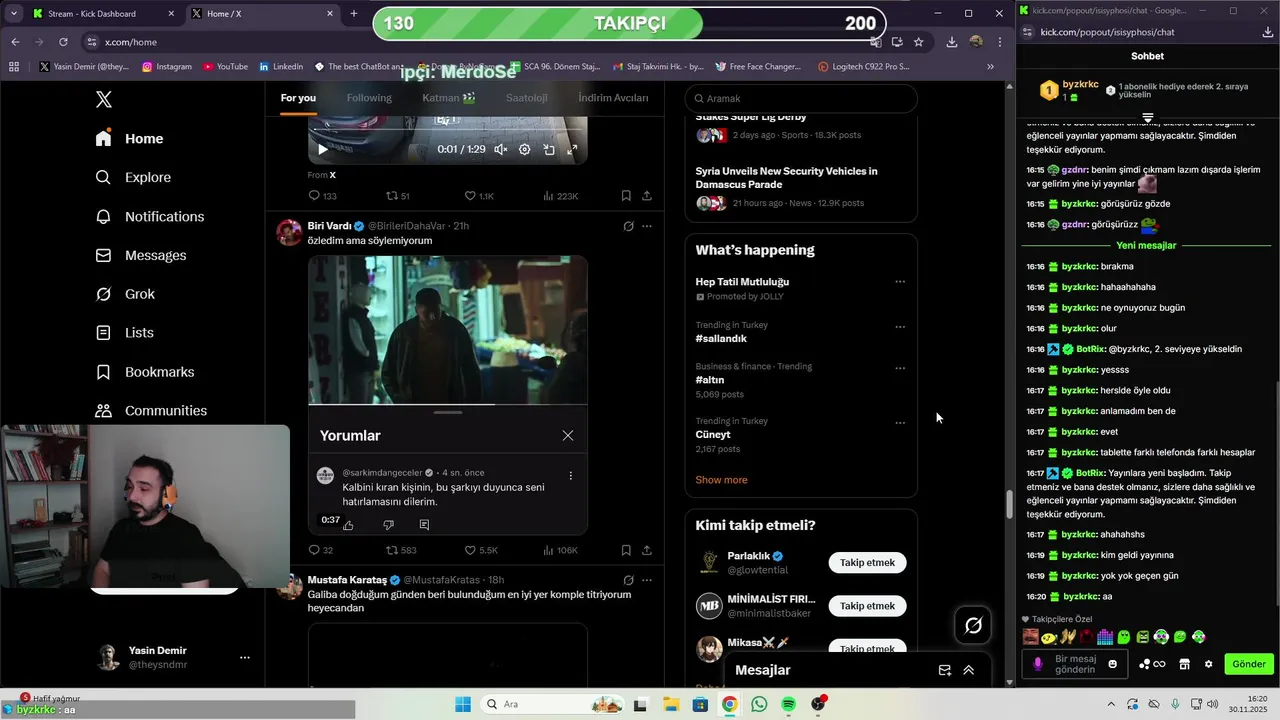This screenshot has width=1280, height=720.
Task: Reply to Biri Vardı post with 32 replies
Action: click(321, 550)
